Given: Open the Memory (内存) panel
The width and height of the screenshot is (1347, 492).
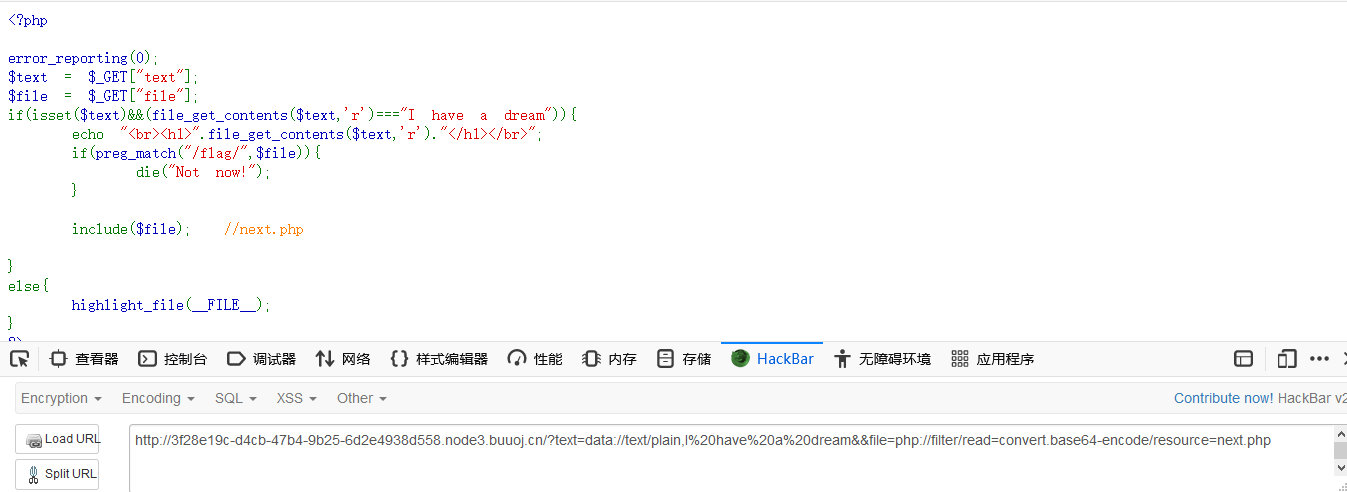Looking at the screenshot, I should 609,359.
